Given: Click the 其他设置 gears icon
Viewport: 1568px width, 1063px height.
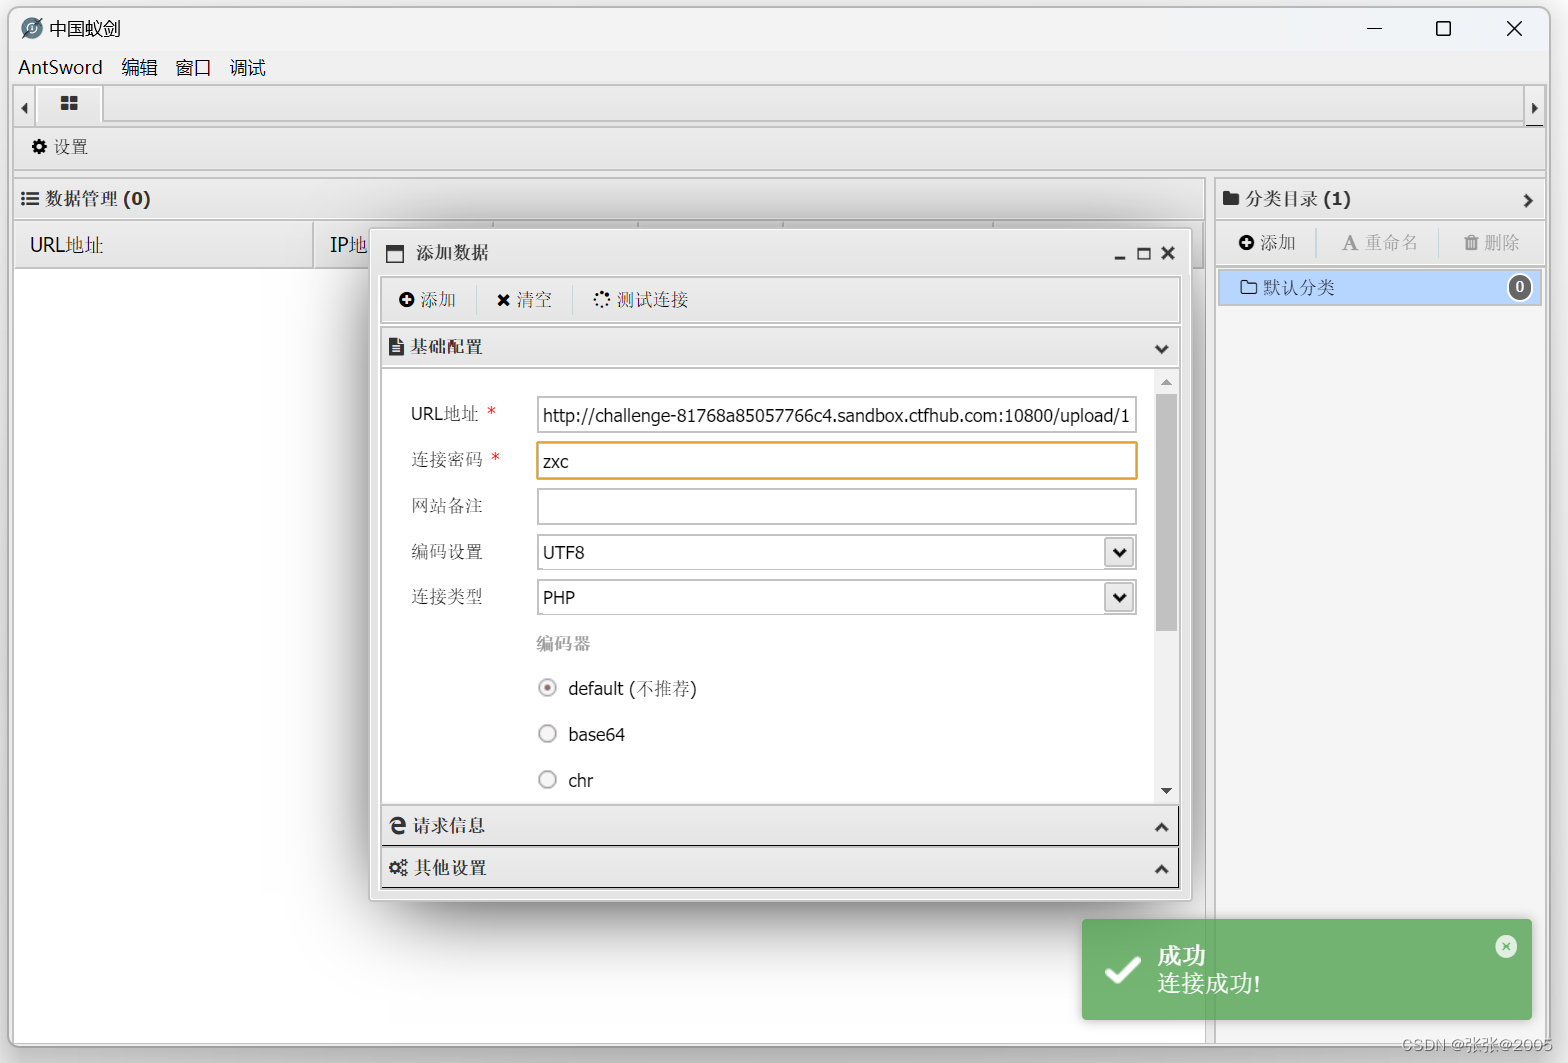Looking at the screenshot, I should [398, 868].
